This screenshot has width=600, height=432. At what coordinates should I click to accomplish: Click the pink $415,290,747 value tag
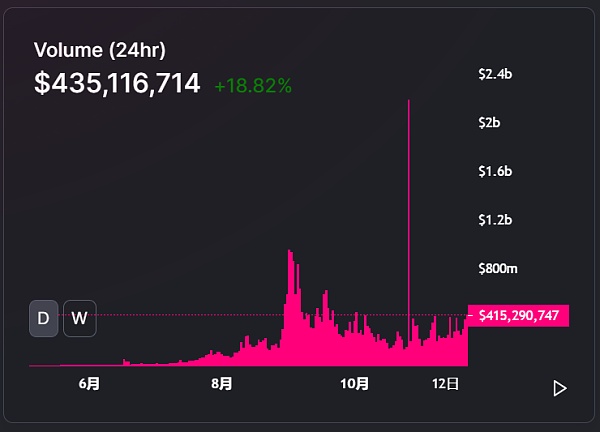[518, 316]
